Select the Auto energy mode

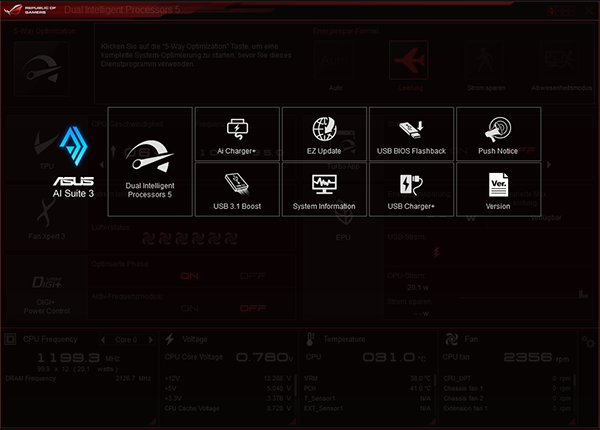(333, 60)
